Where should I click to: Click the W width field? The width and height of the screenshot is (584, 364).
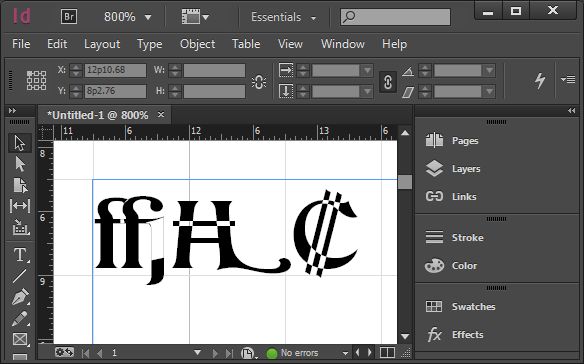coord(214,70)
